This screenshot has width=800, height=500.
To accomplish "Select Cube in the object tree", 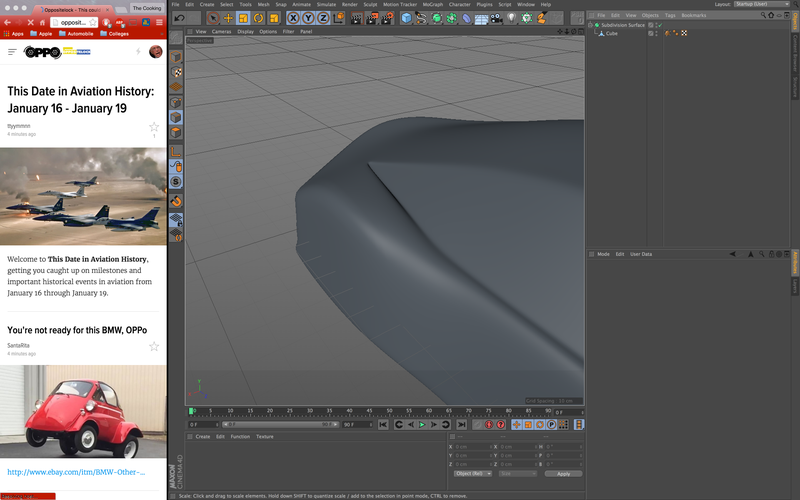I will [611, 33].
